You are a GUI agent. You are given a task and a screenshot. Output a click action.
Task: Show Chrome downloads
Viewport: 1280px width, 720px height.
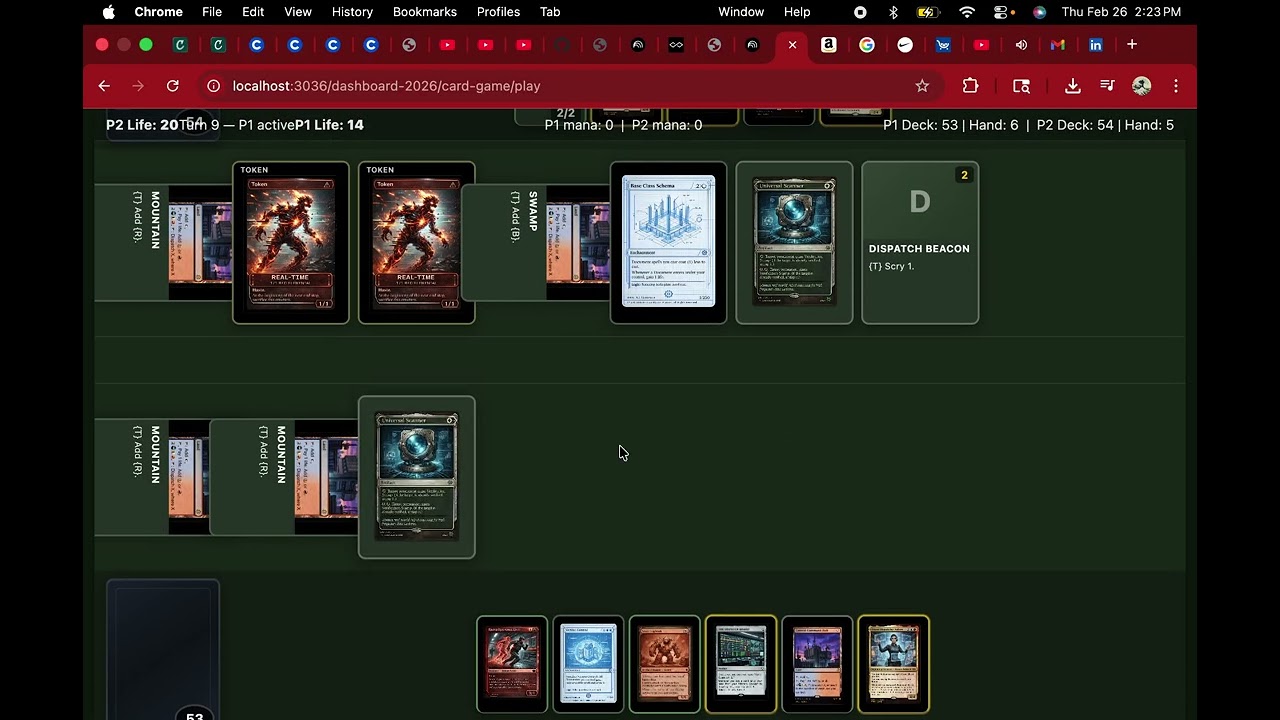pos(1073,86)
